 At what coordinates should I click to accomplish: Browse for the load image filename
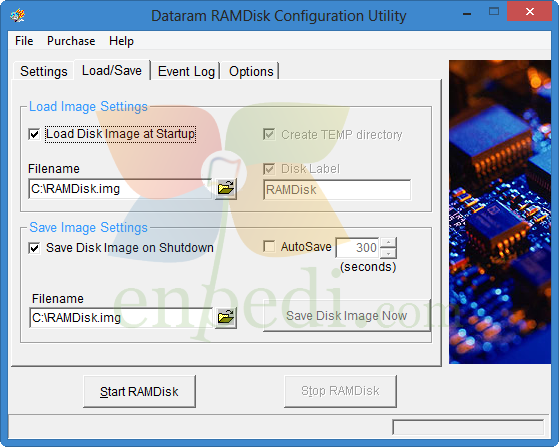226,188
